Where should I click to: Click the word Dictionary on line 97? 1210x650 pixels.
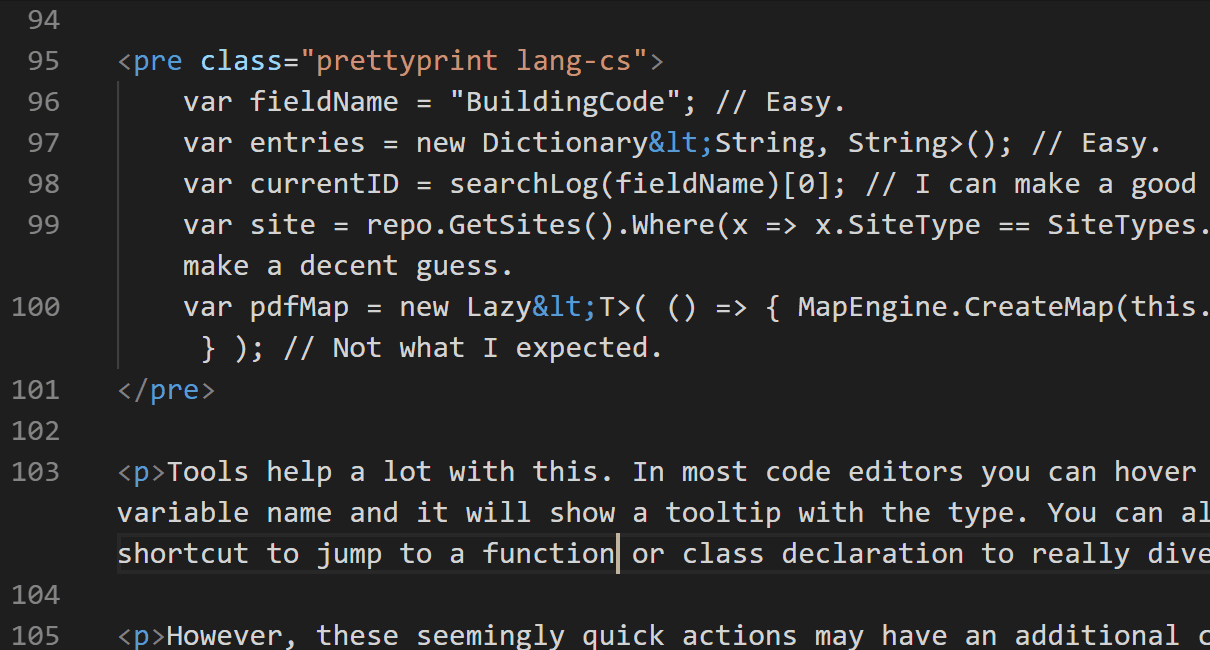(565, 144)
